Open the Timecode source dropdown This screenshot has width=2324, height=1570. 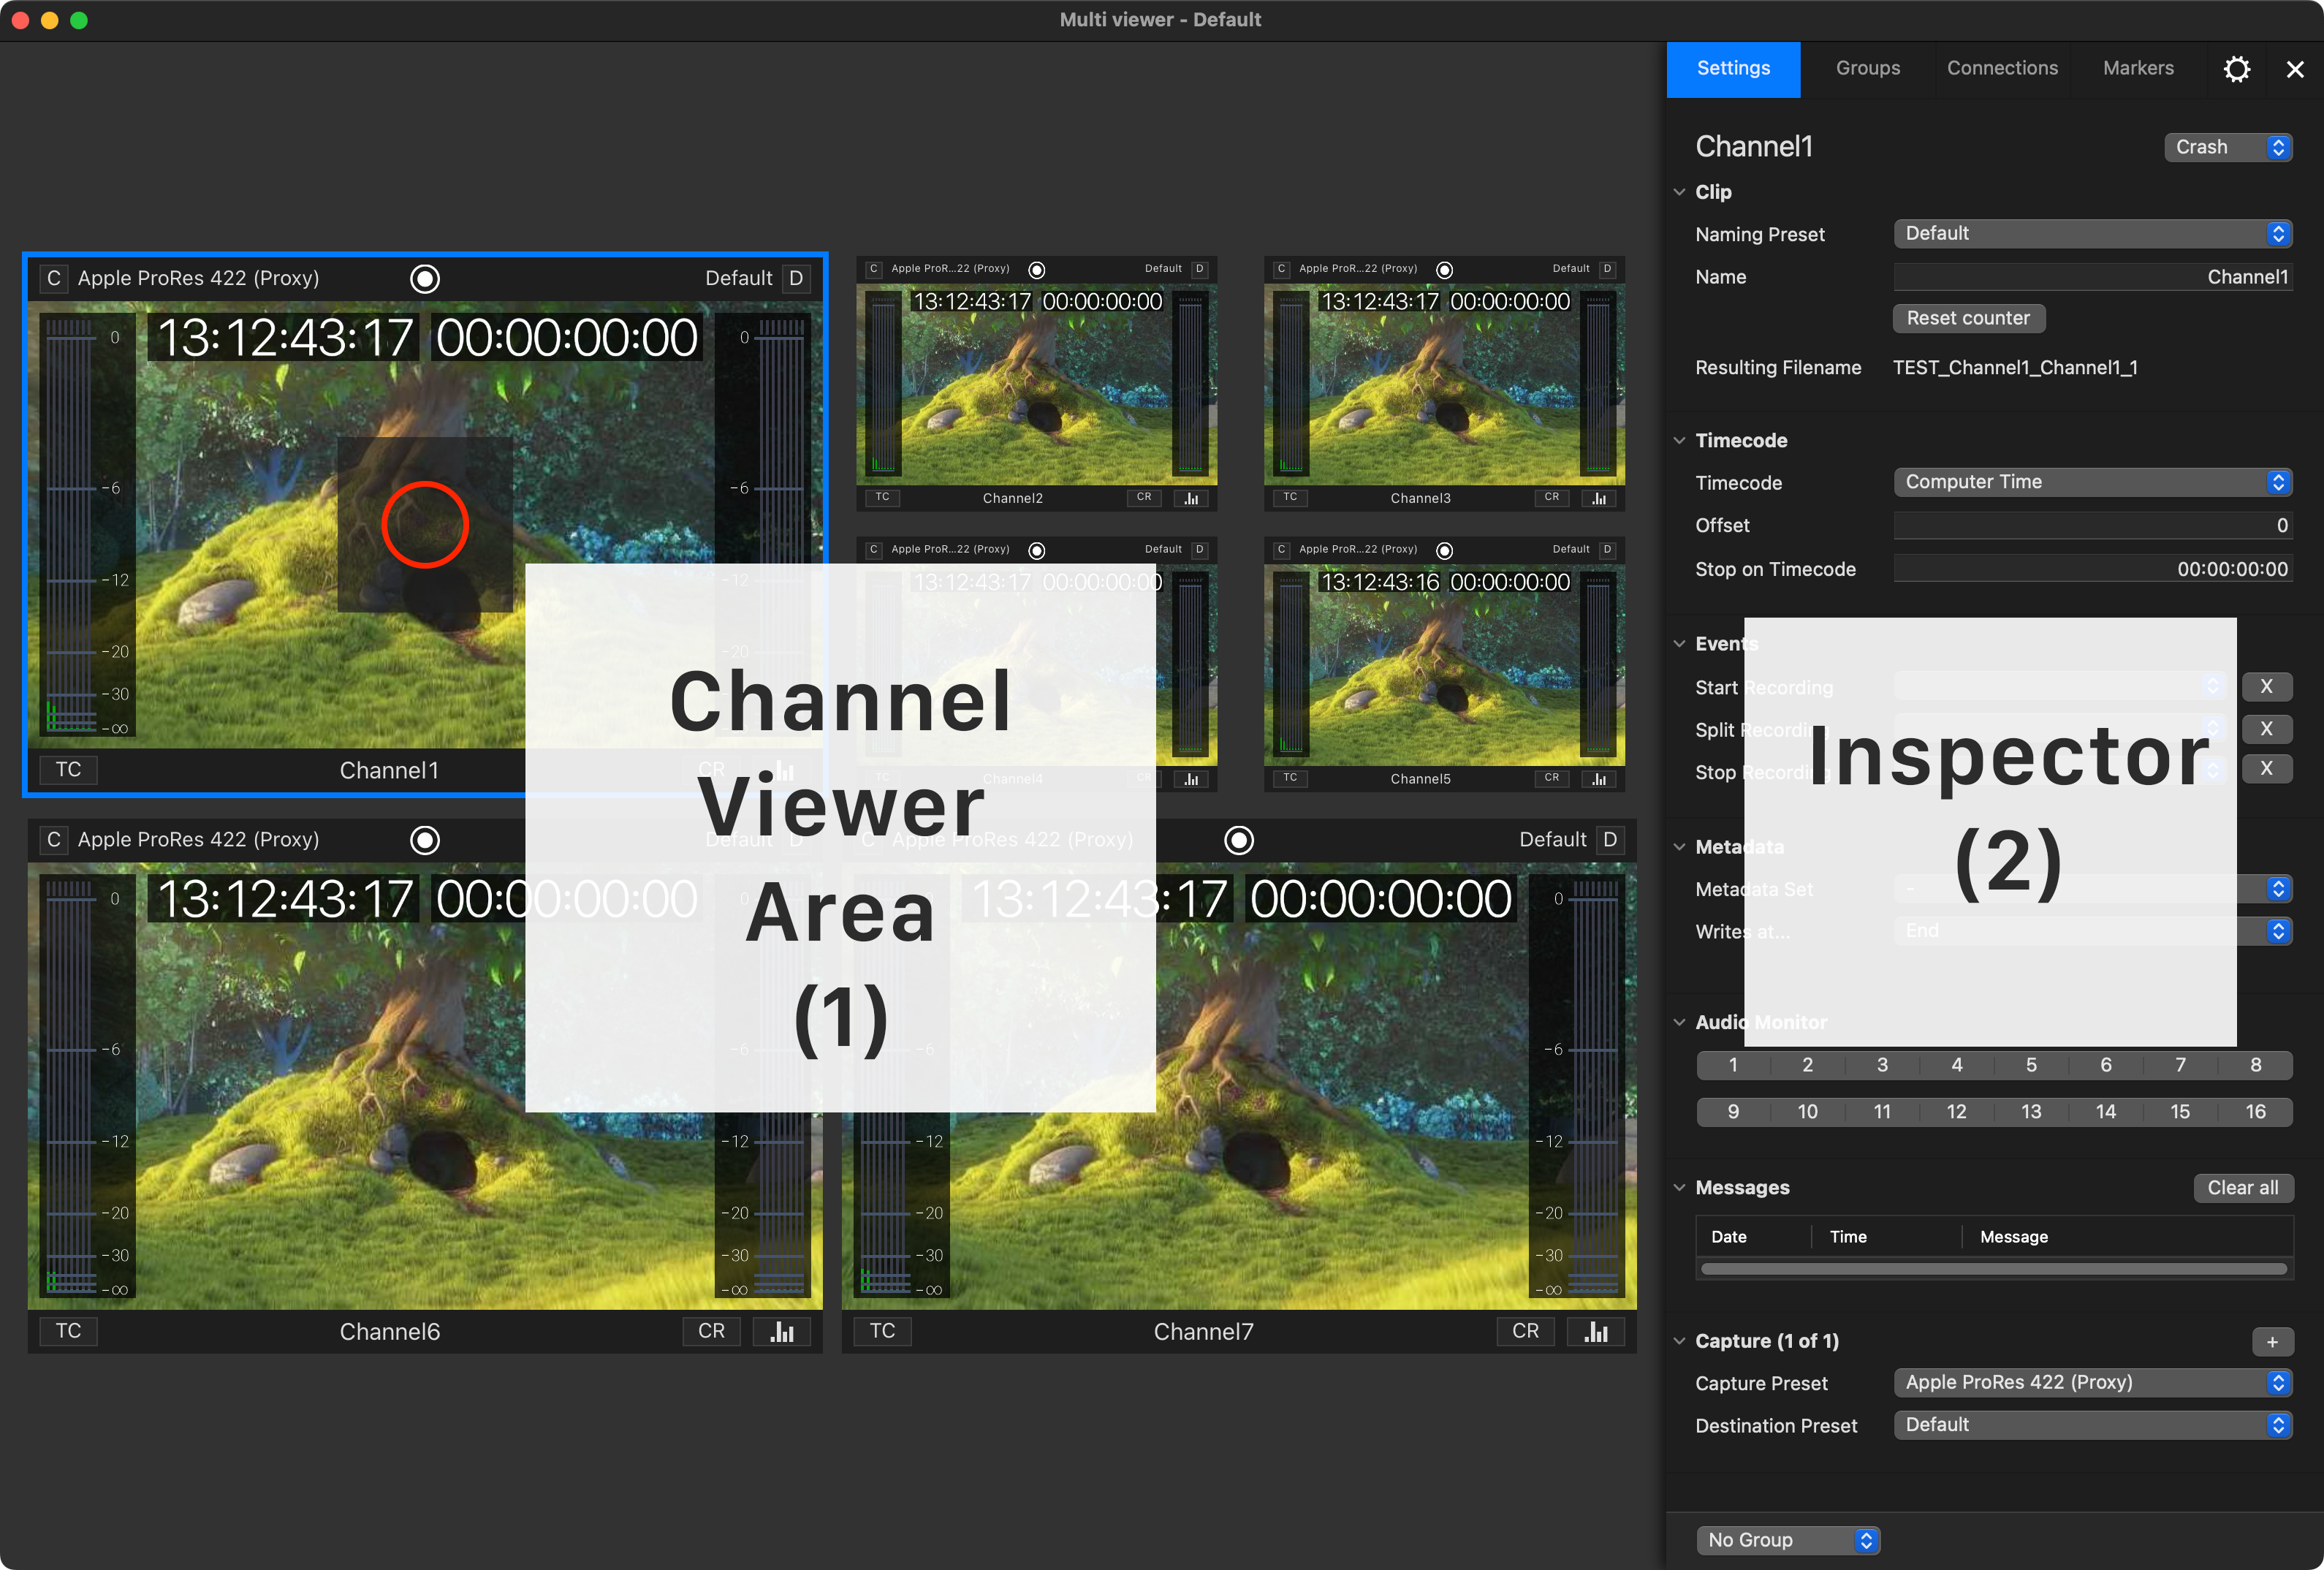[2092, 482]
